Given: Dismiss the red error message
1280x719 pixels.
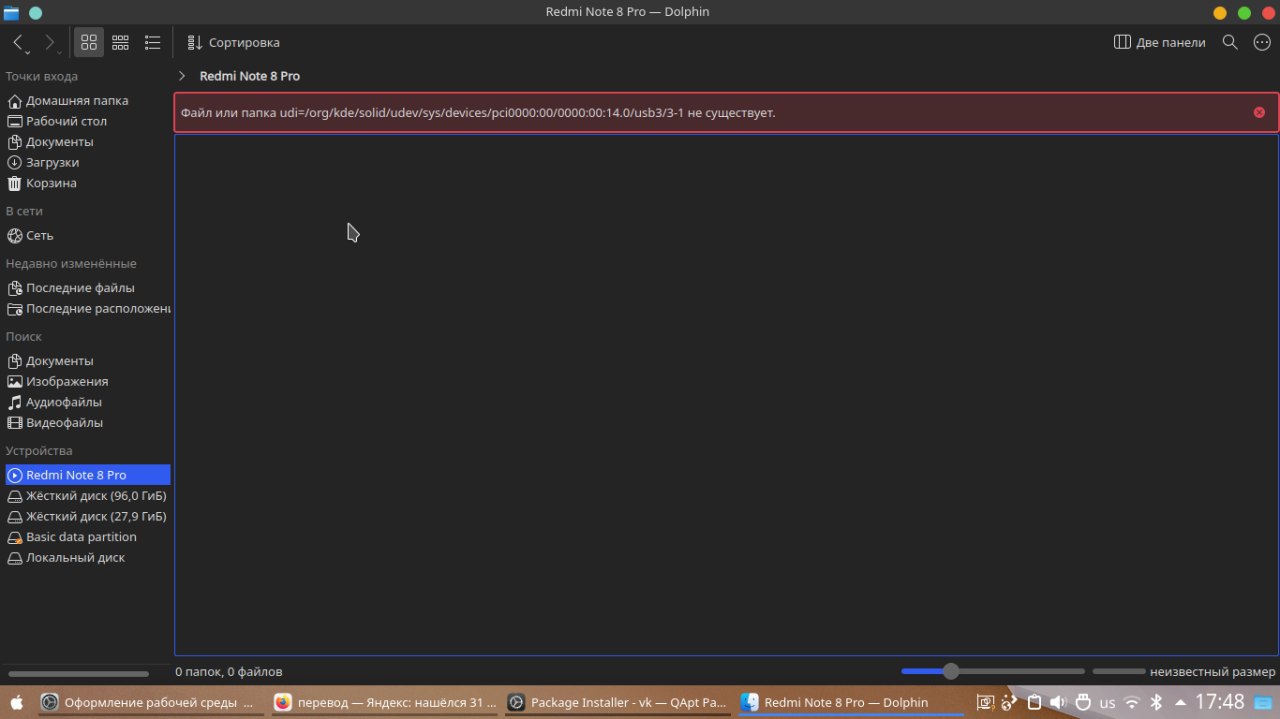Looking at the screenshot, I should pos(1259,112).
